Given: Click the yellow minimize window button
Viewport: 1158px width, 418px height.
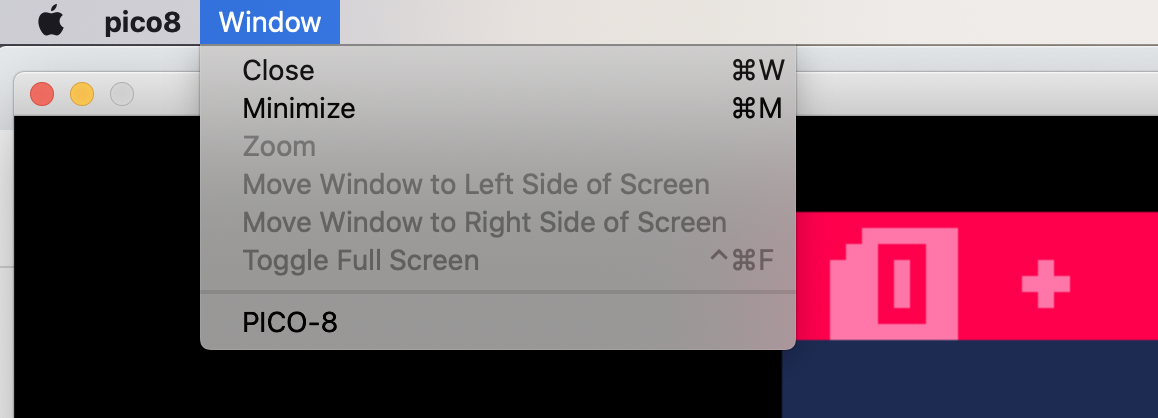Looking at the screenshot, I should tap(82, 95).
